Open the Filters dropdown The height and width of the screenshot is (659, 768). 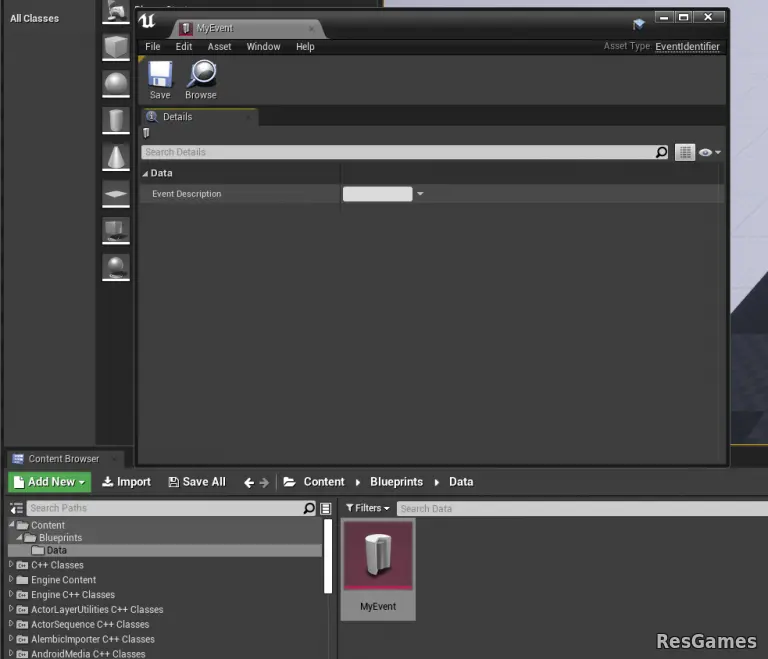tap(368, 508)
